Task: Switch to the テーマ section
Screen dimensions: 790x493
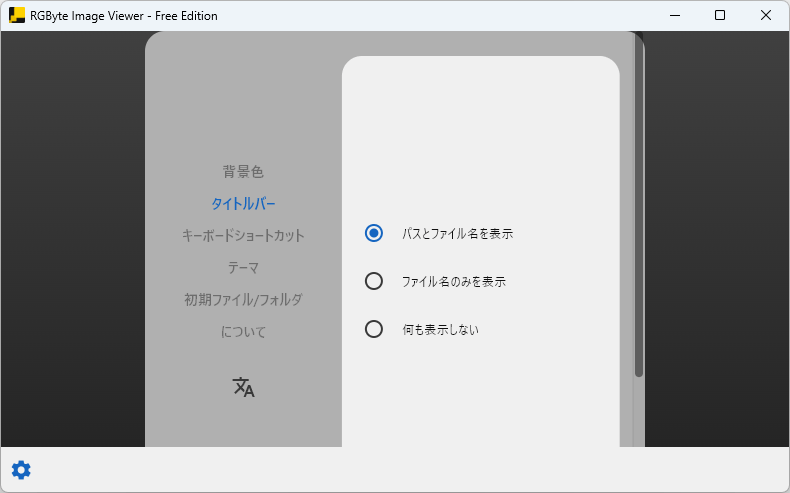Action: pyautogui.click(x=243, y=267)
